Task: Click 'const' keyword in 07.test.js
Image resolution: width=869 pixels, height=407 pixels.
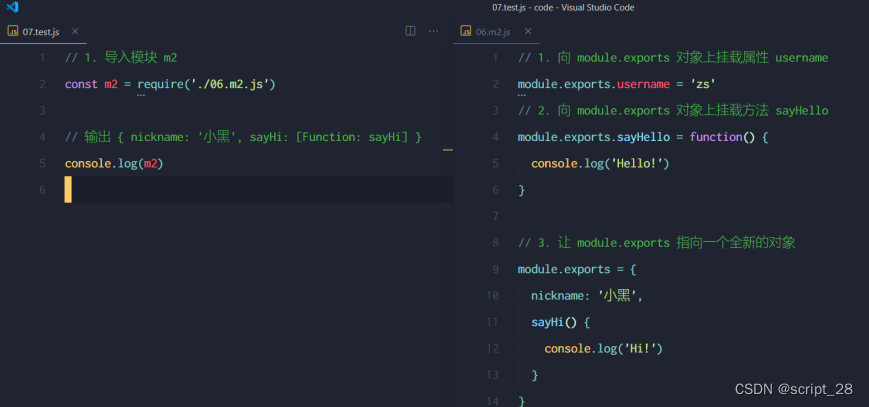Action: 81,84
